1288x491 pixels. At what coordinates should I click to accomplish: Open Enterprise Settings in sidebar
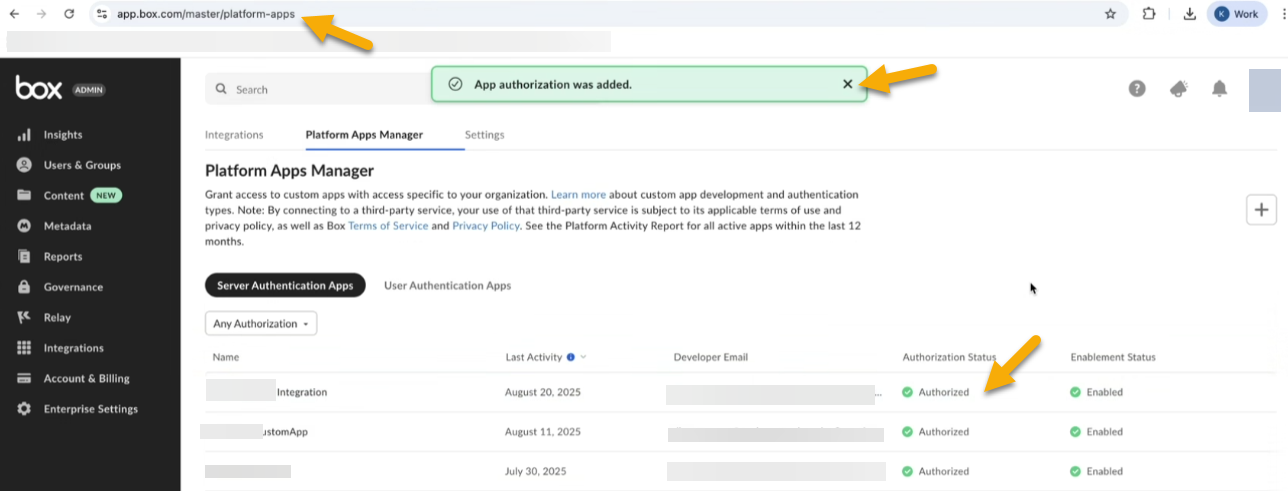pos(77,409)
